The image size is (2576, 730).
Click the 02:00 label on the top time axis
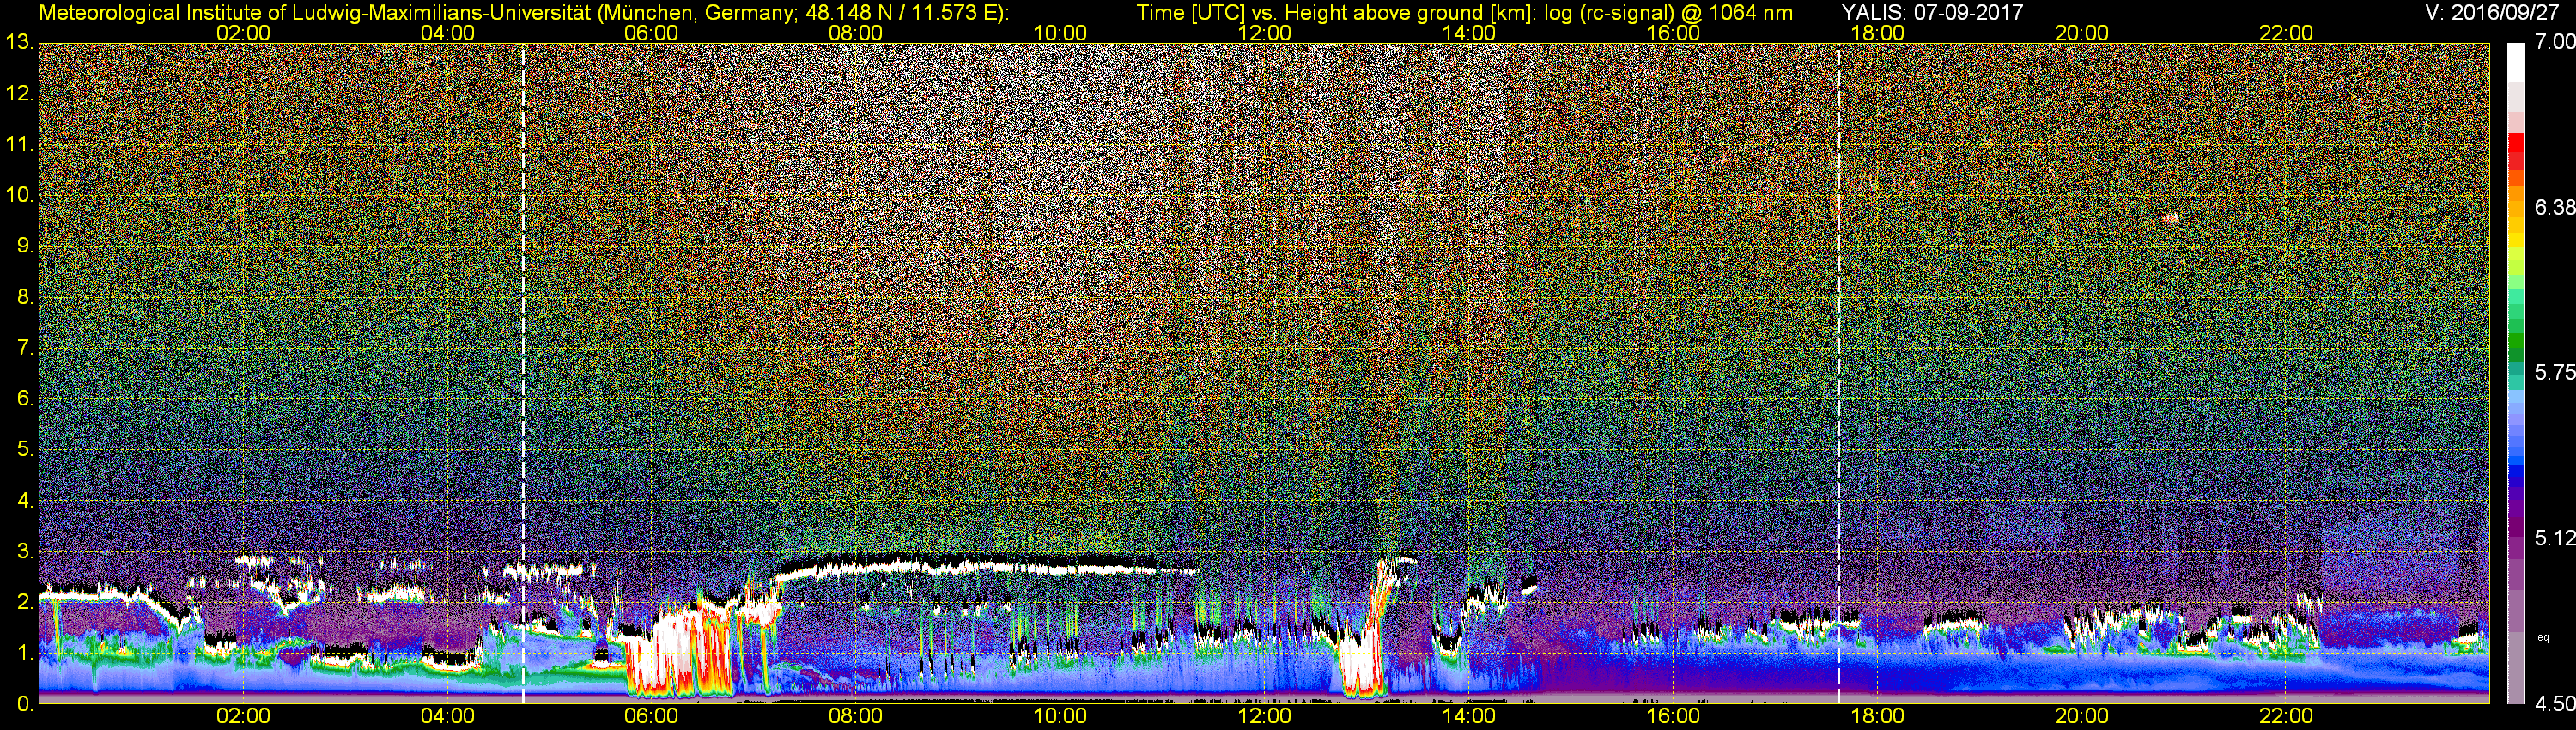coord(243,33)
